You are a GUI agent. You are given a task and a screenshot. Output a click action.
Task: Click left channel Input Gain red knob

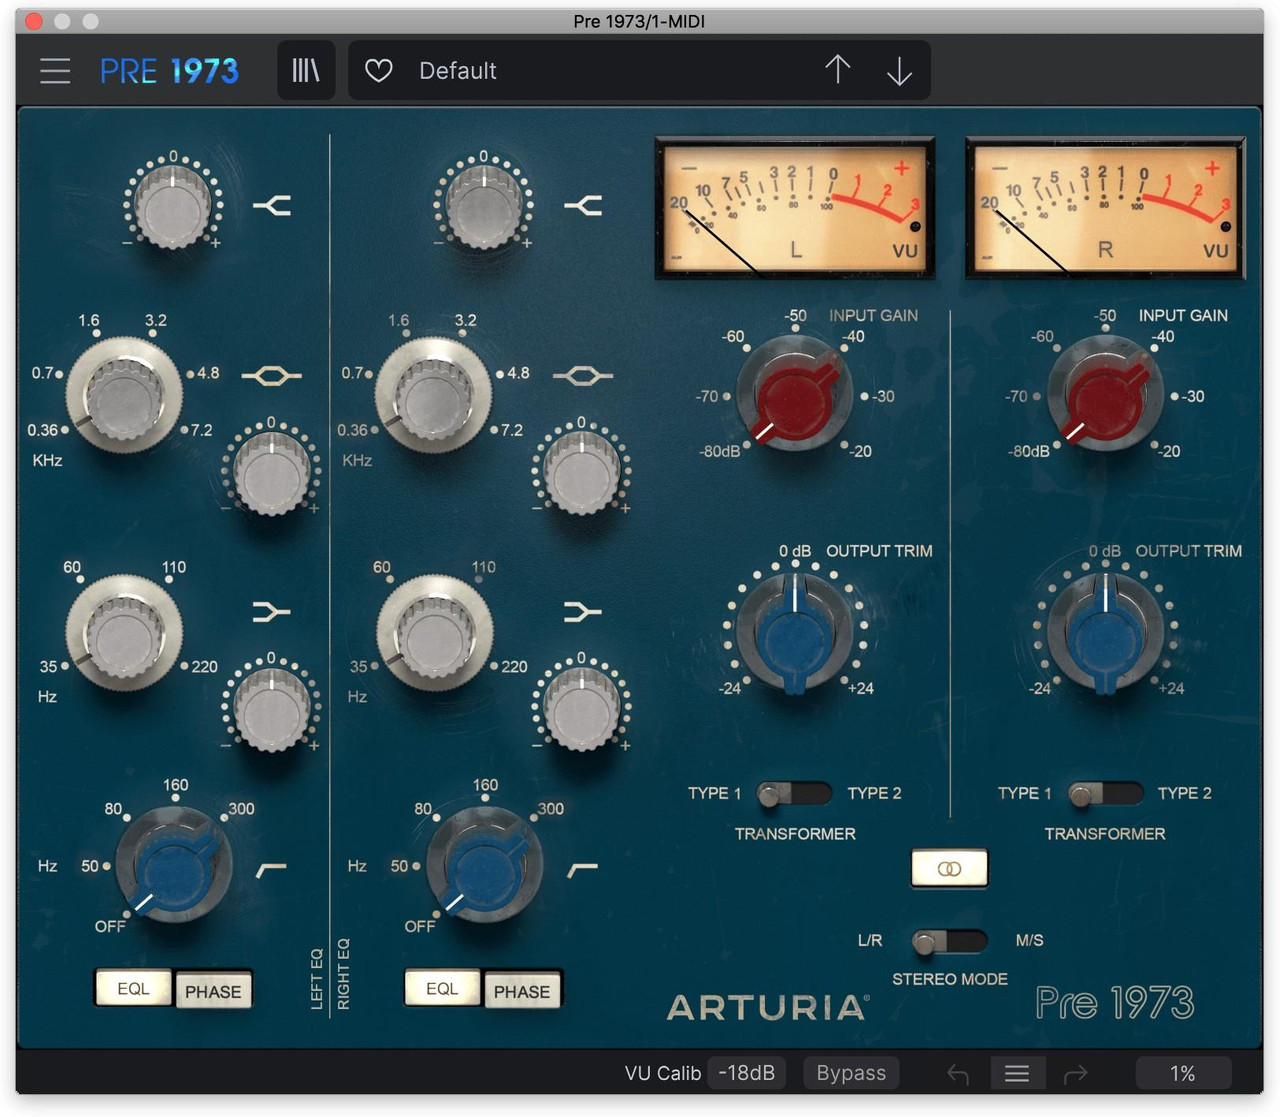(795, 395)
